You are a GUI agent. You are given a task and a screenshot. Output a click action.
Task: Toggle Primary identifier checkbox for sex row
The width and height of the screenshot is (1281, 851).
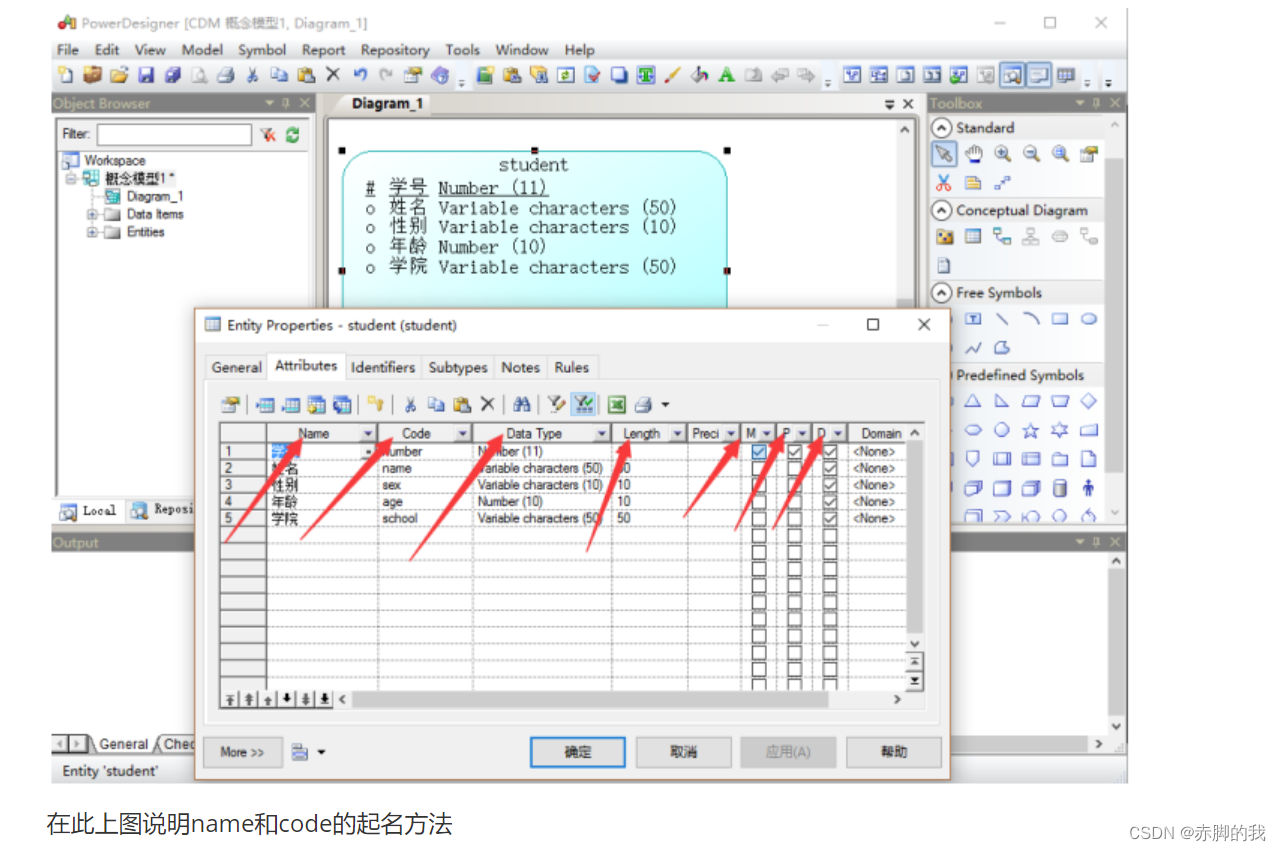tap(795, 485)
